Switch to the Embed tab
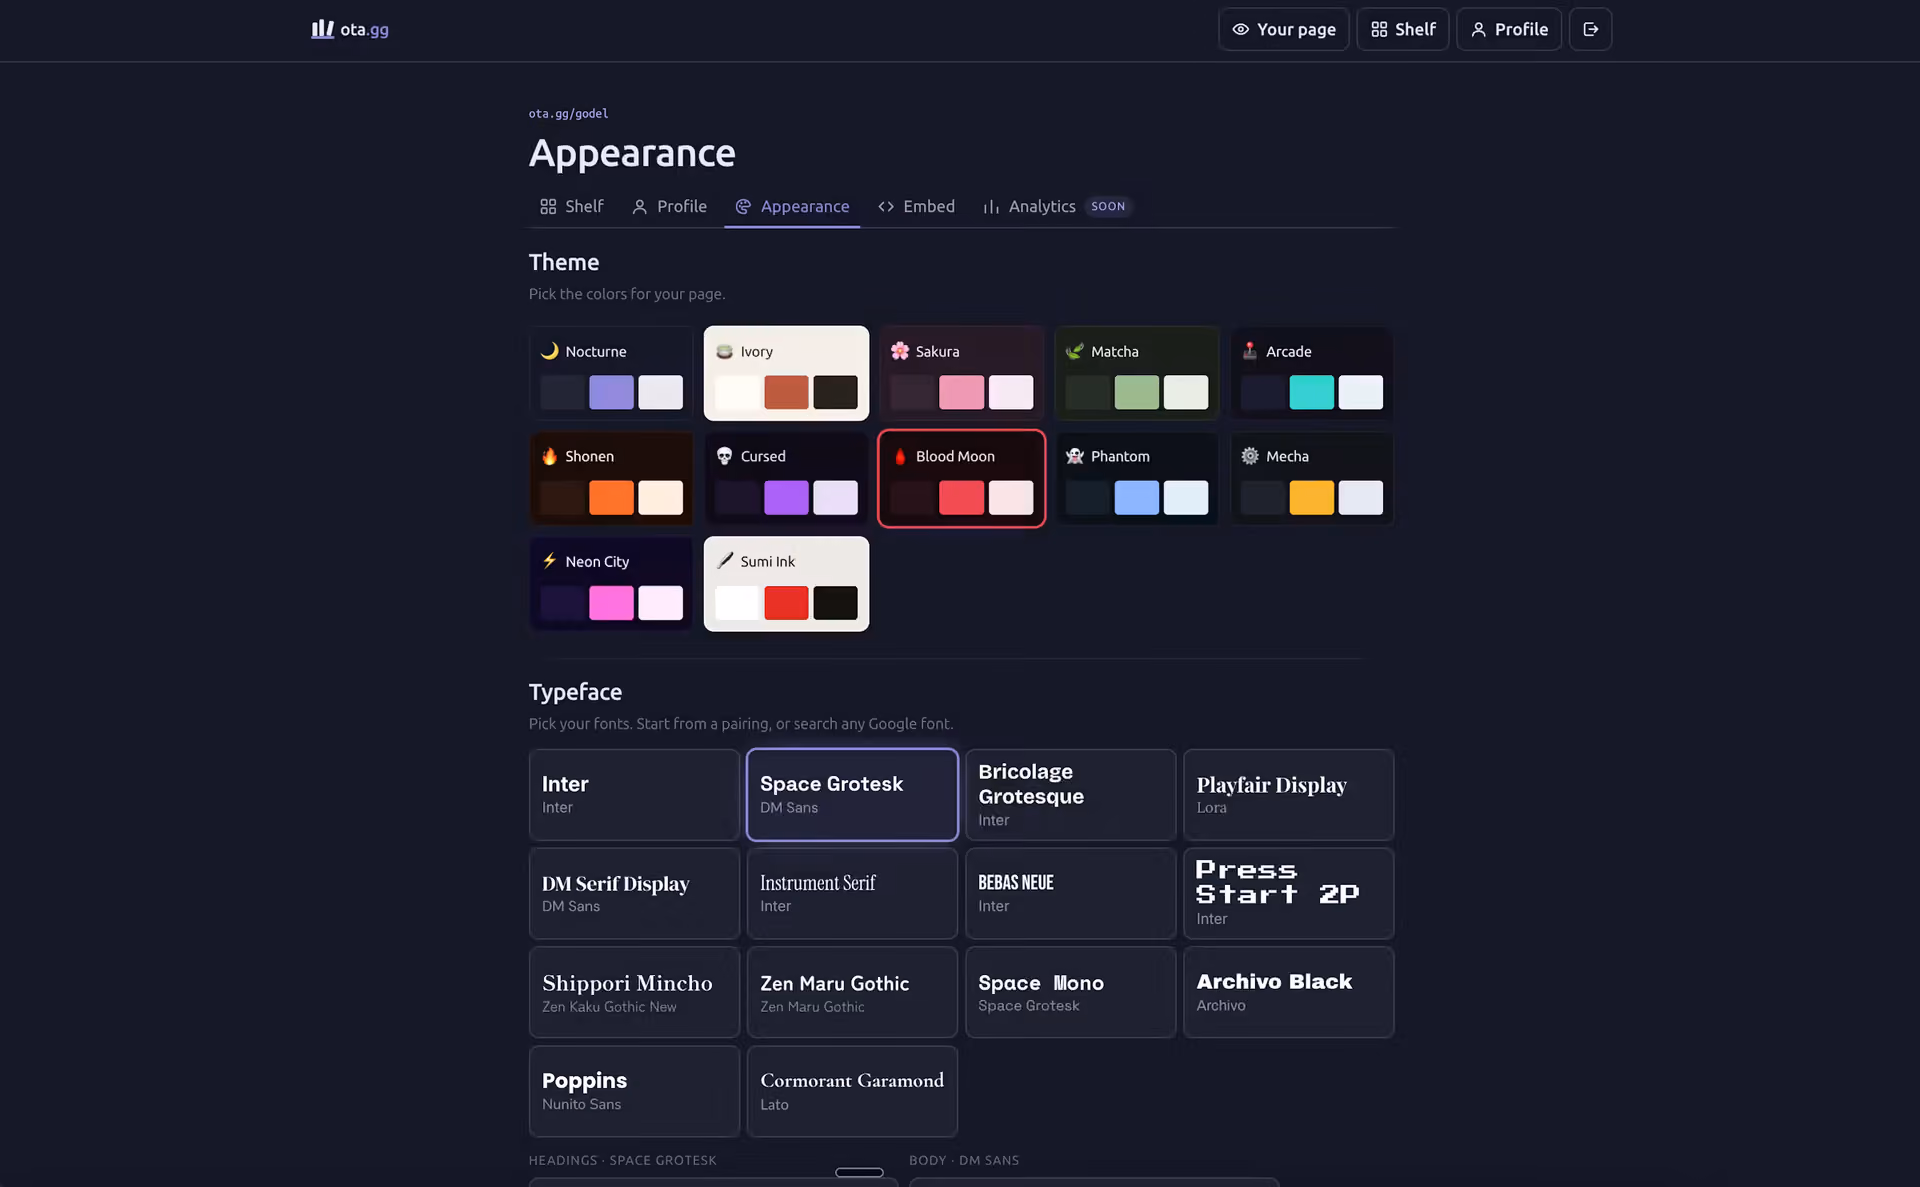Image resolution: width=1920 pixels, height=1187 pixels. [x=916, y=206]
